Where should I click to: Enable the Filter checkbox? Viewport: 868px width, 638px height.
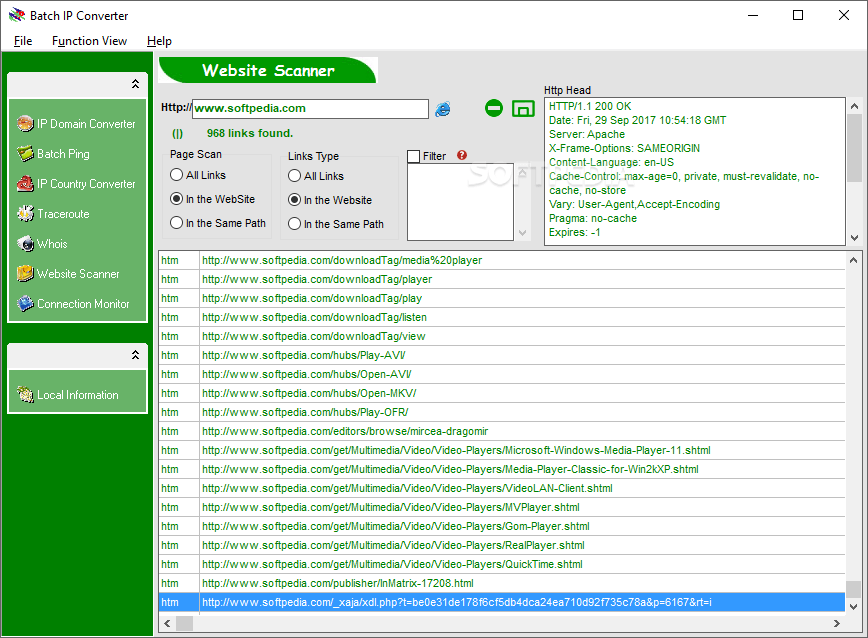[x=414, y=157]
